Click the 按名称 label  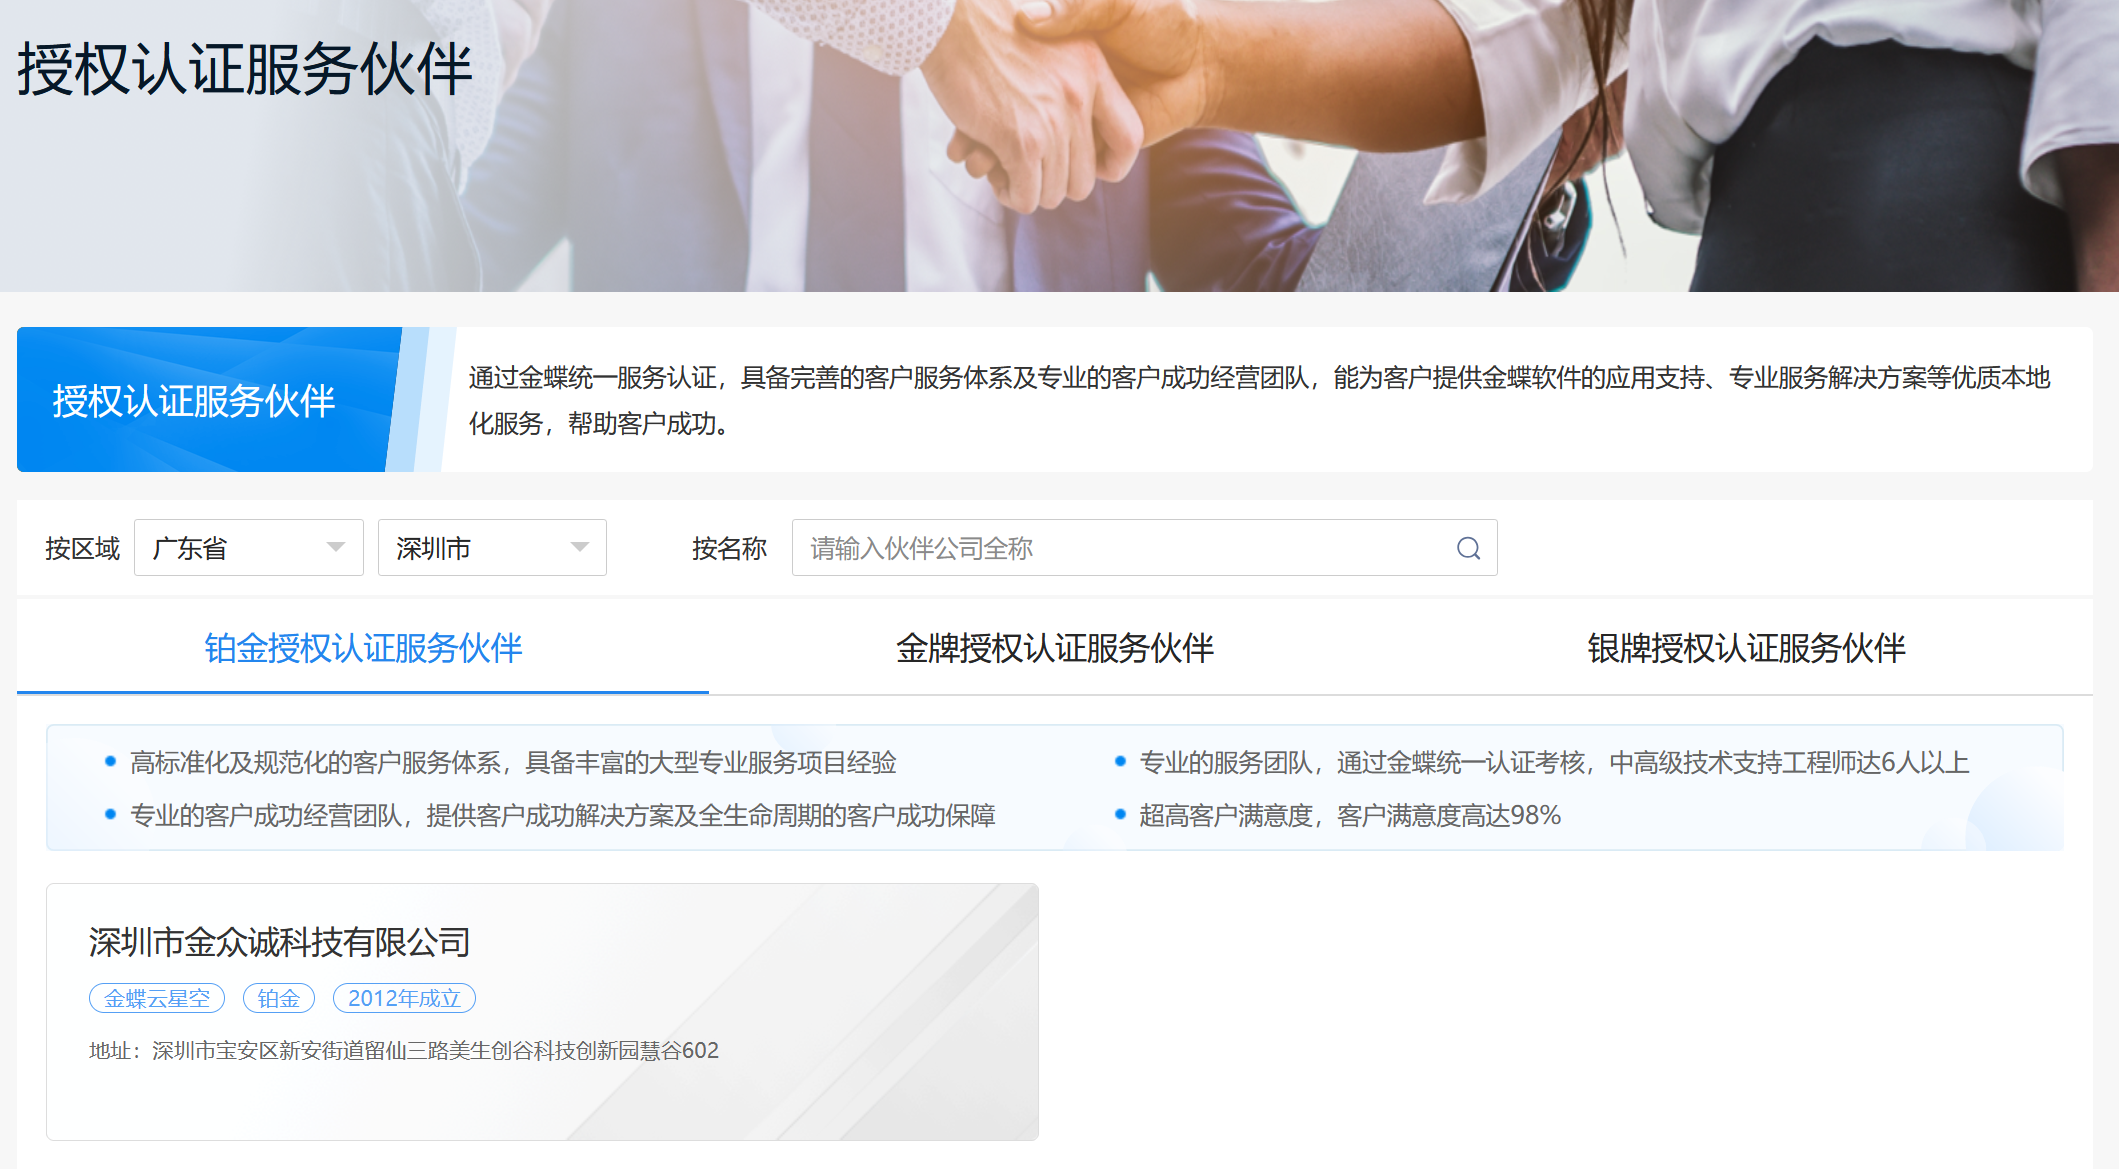click(729, 548)
